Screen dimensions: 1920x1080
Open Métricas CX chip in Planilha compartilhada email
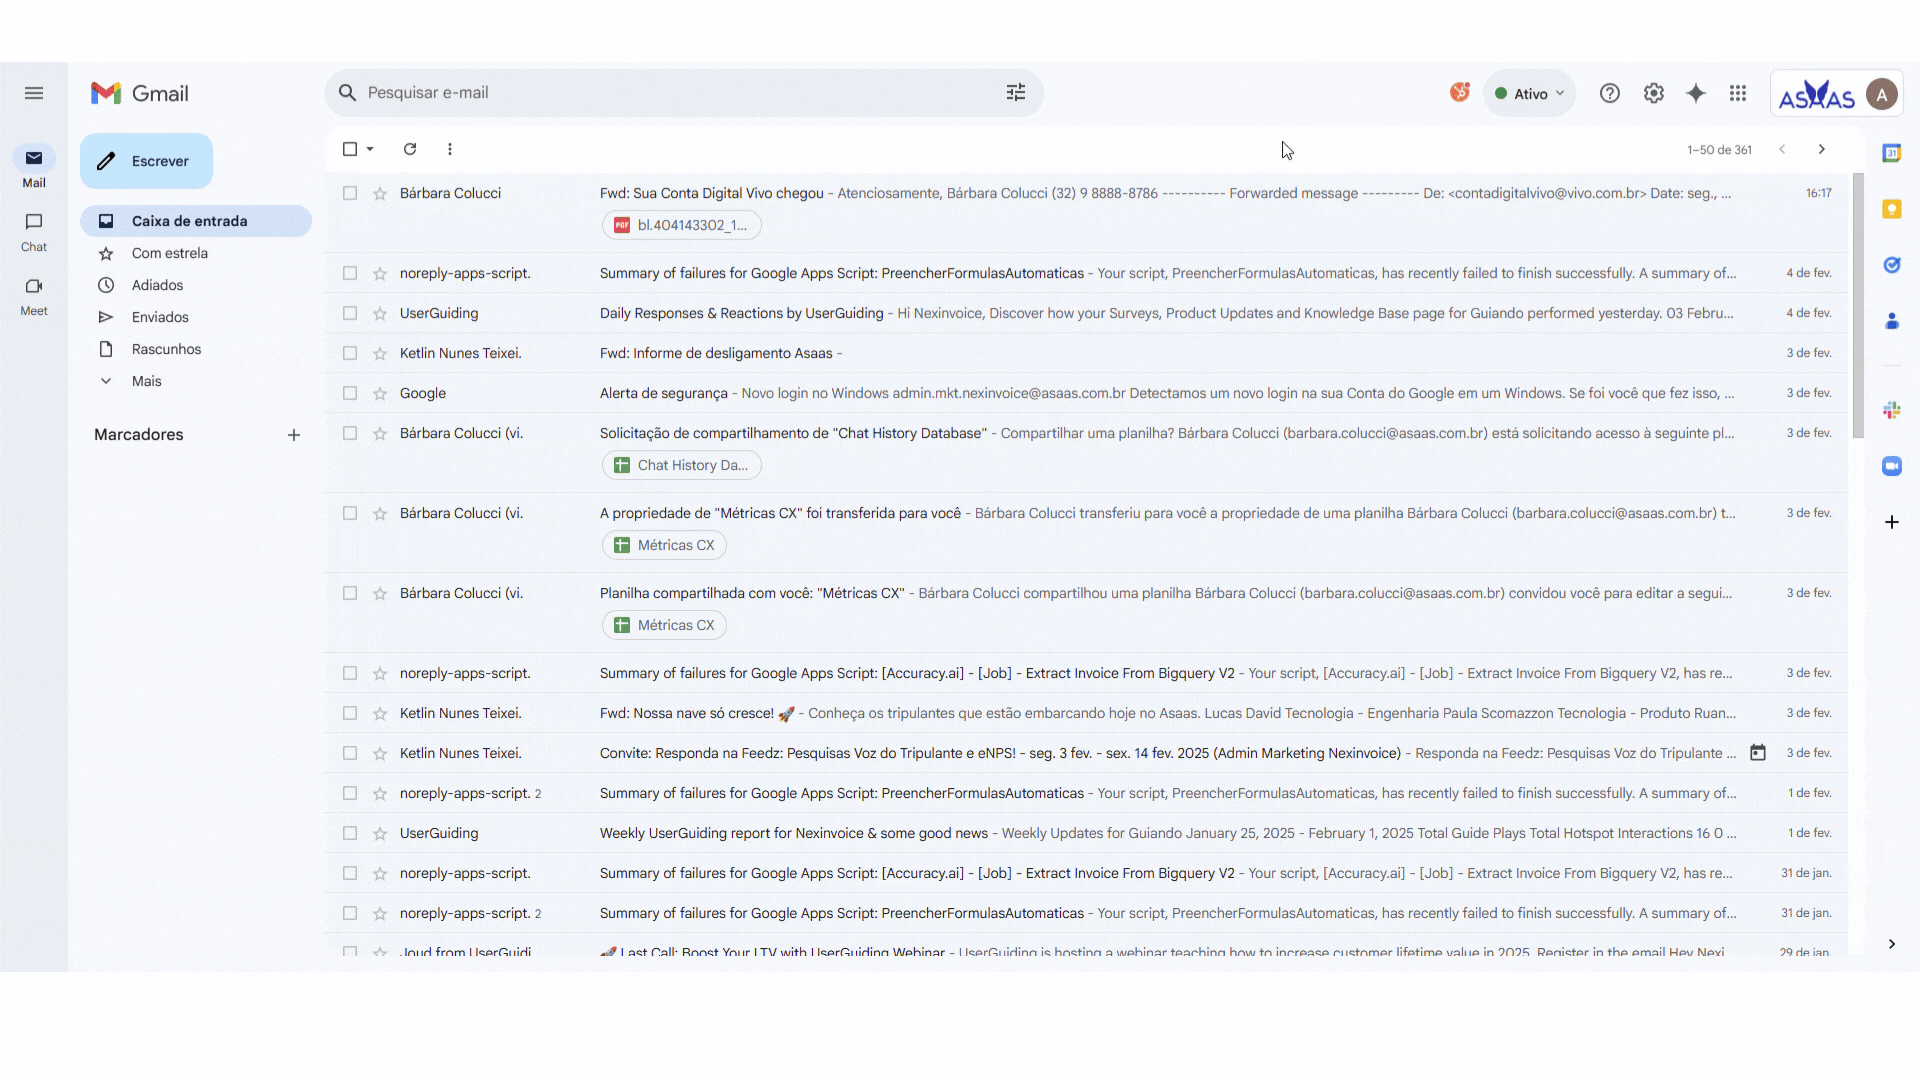[664, 625]
